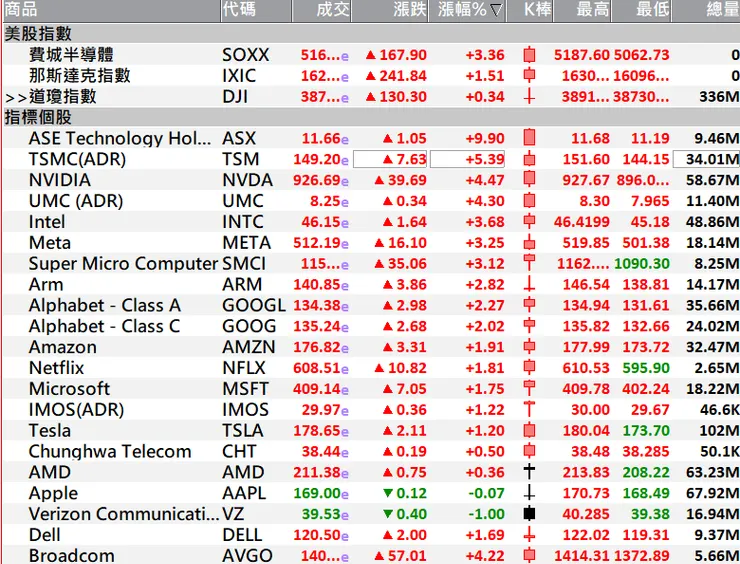Click the candlestick icon for AAPL row
The height and width of the screenshot is (564, 740).
(x=530, y=493)
